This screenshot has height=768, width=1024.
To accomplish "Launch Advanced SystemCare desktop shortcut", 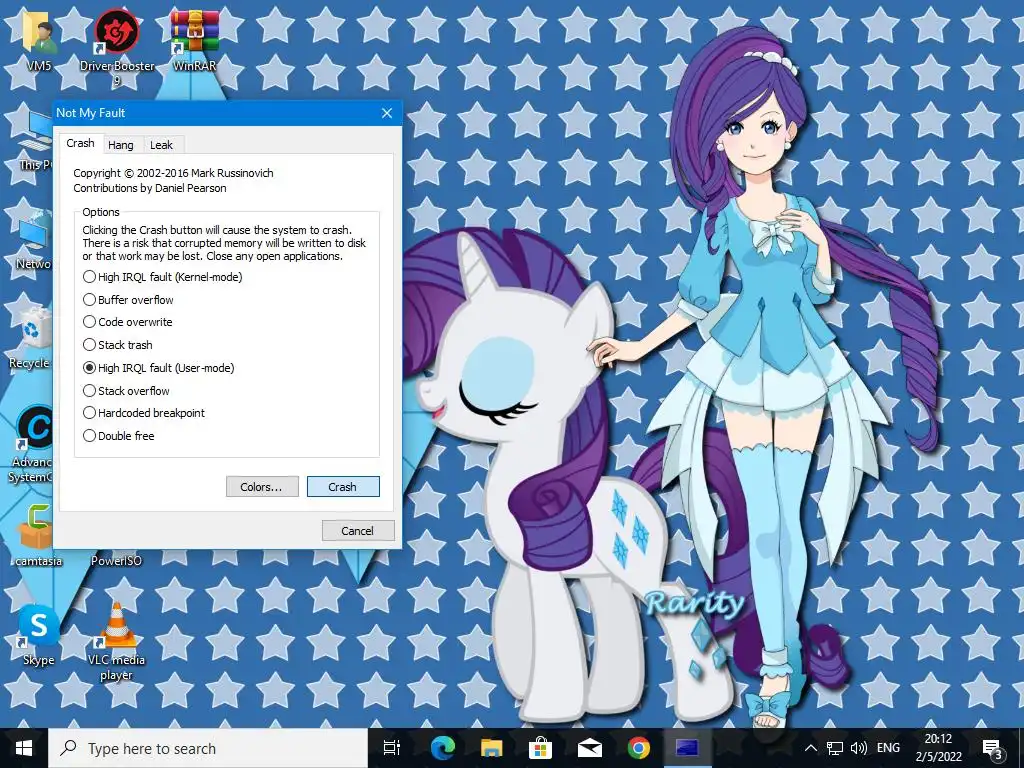I will coord(31,444).
